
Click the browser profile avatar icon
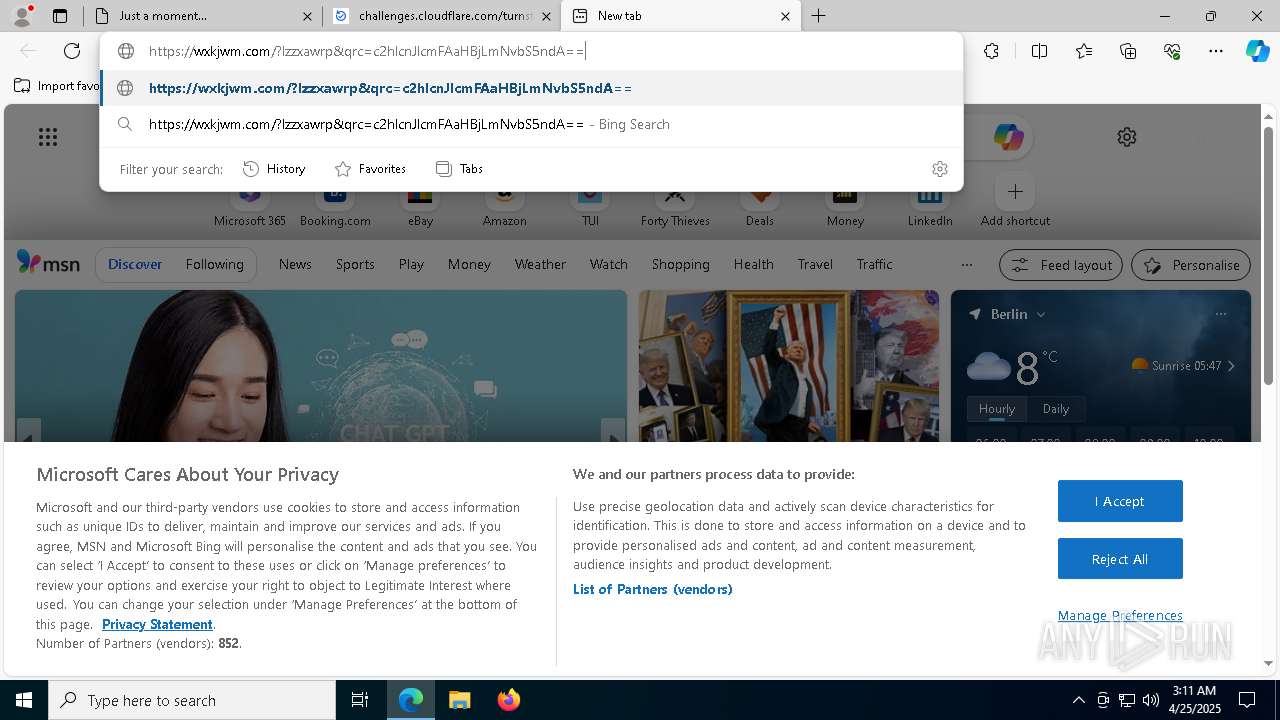[x=22, y=15]
